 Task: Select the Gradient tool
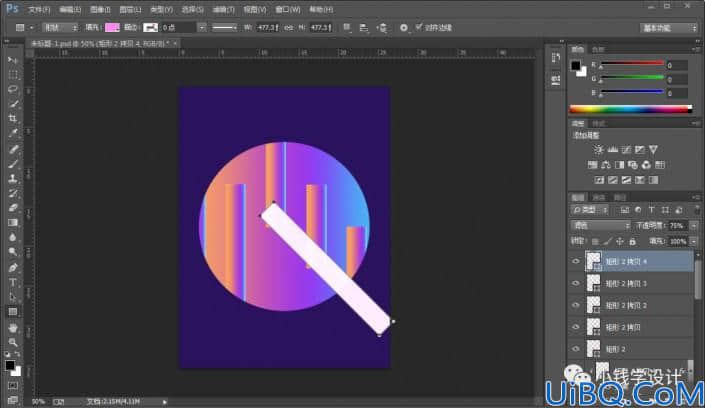[13, 223]
